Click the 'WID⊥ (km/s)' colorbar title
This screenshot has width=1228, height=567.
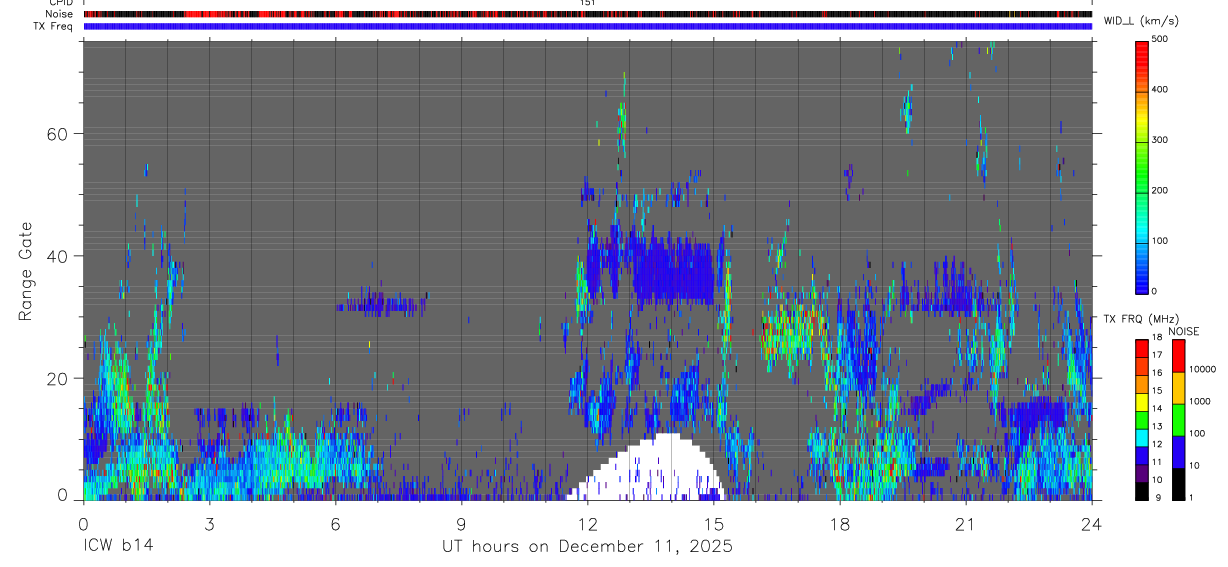[1143, 21]
